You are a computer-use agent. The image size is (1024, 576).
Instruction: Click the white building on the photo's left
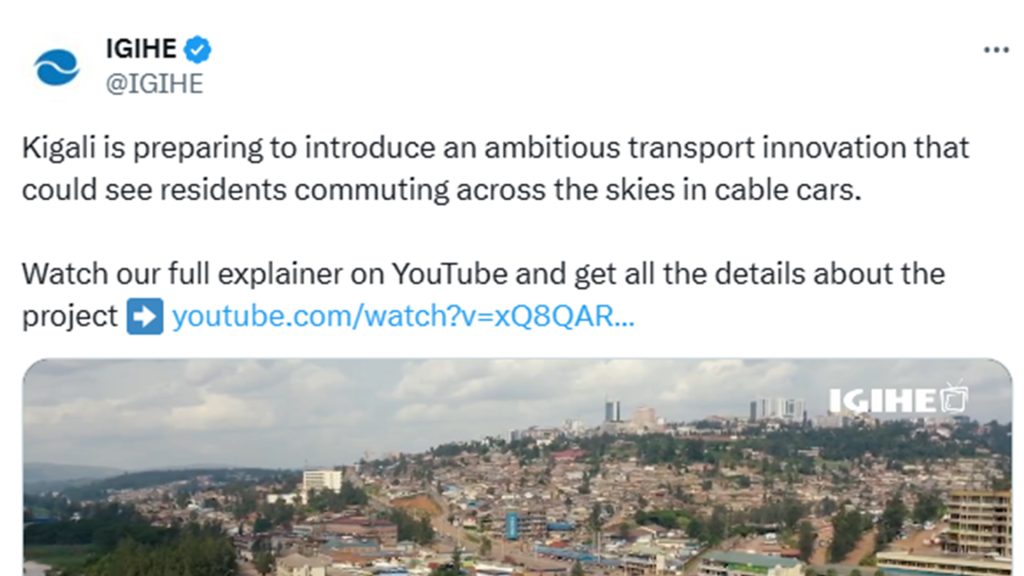322,480
